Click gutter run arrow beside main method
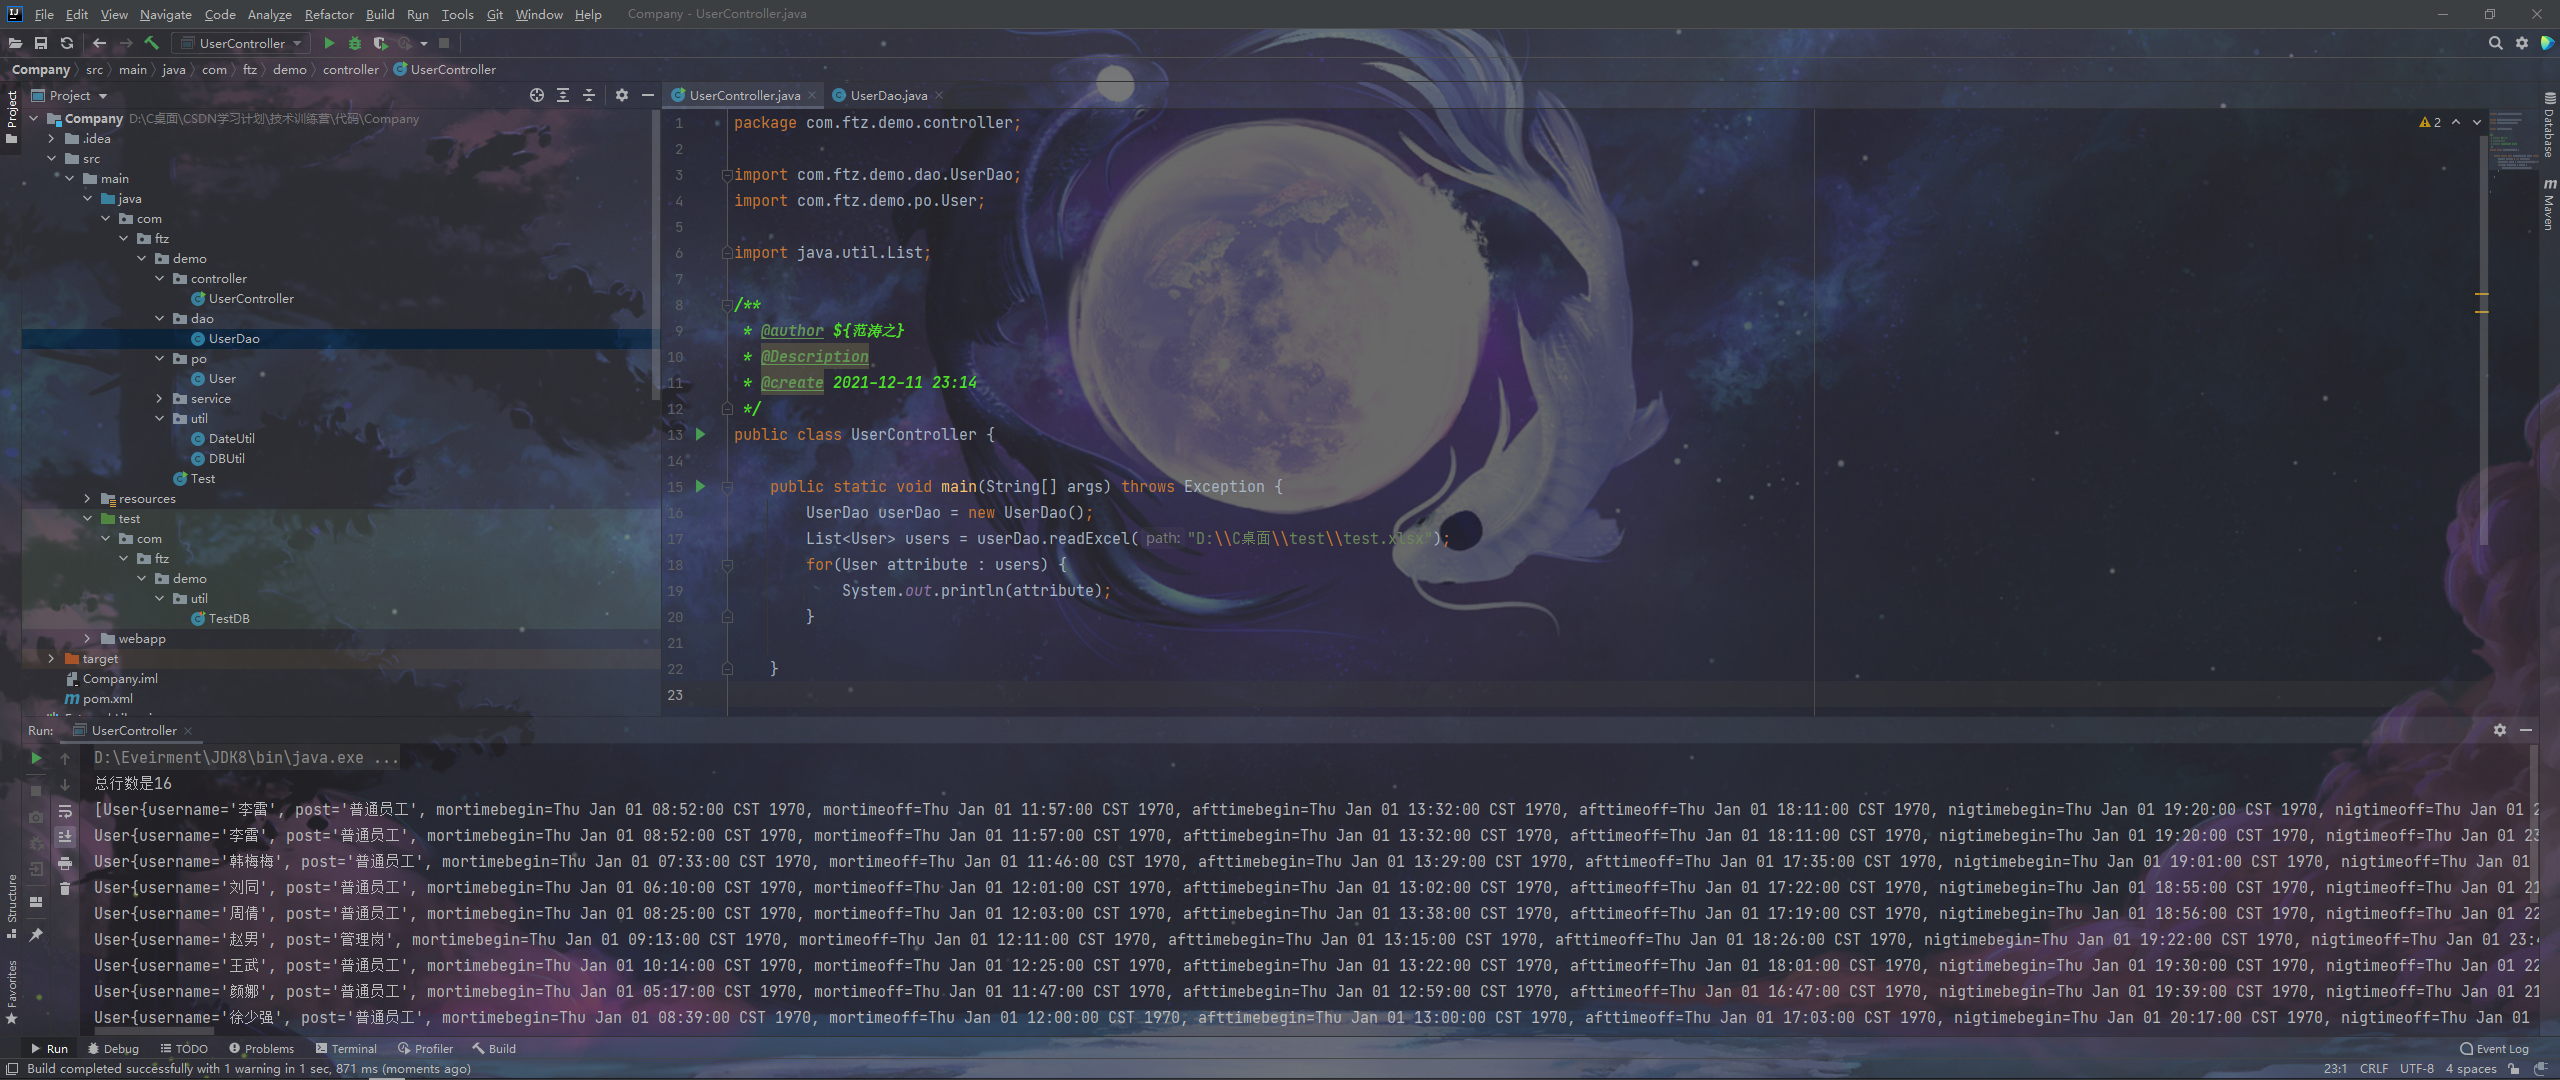Screen dimensions: 2560x1080 (700, 486)
